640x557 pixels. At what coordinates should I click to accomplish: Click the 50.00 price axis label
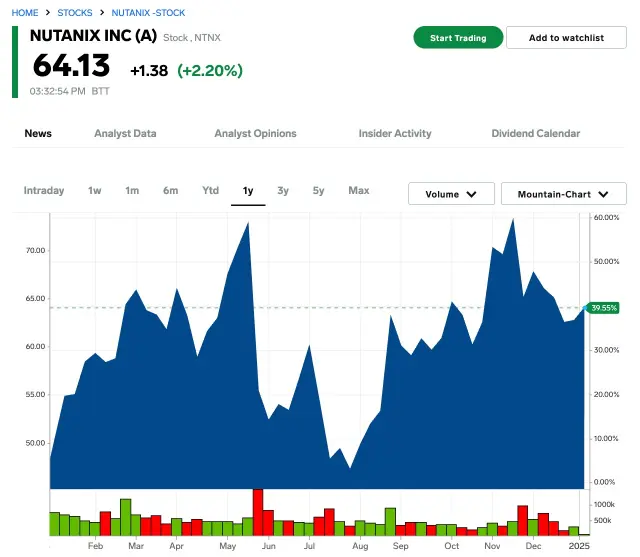click(x=36, y=443)
